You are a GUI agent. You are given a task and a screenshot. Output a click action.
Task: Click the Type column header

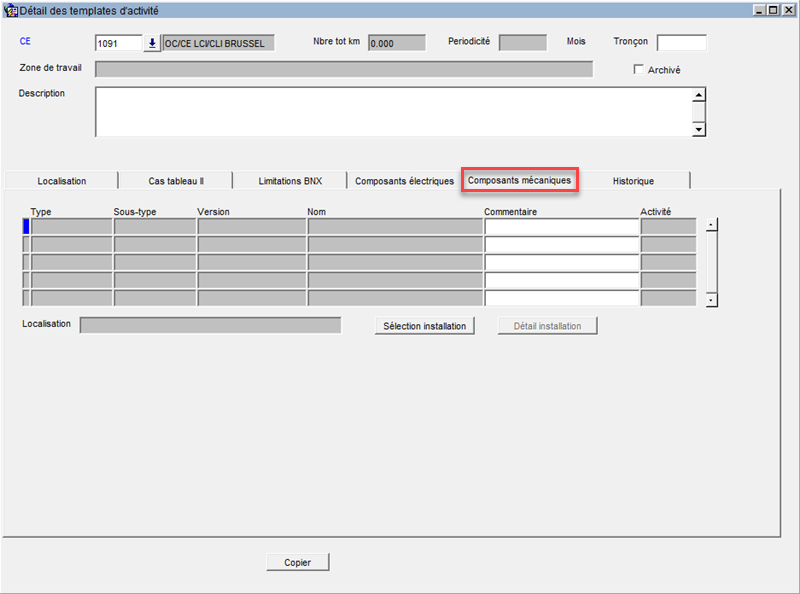tap(41, 212)
